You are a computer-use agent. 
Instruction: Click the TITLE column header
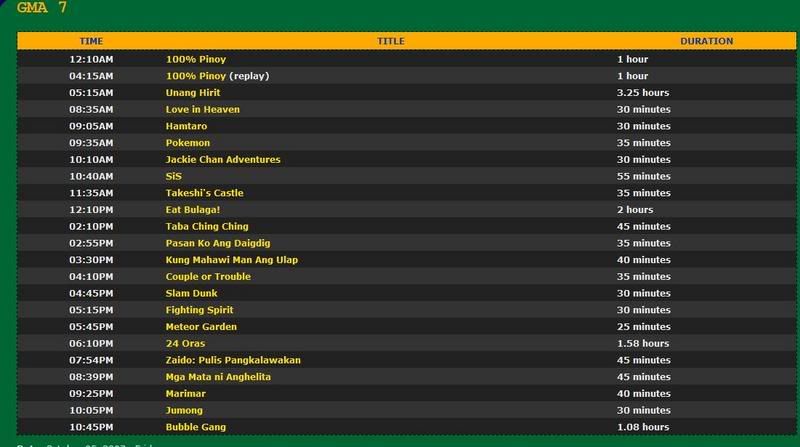click(x=391, y=41)
